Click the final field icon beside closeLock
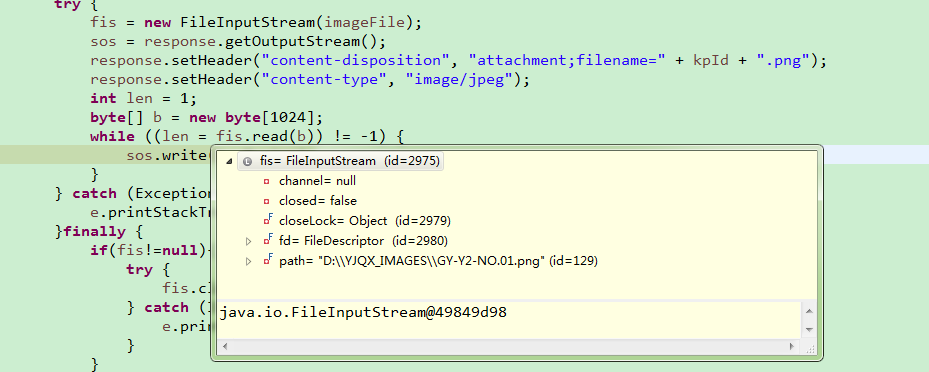 (268, 220)
